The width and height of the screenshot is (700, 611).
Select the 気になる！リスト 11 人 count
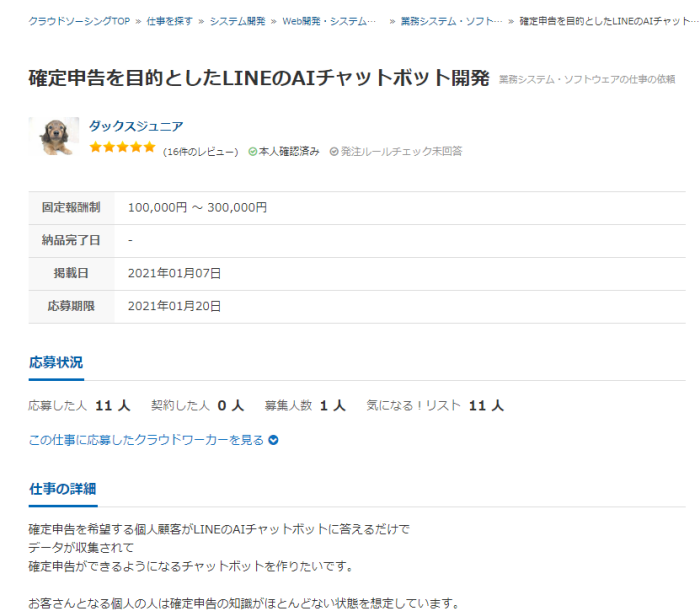[435, 406]
